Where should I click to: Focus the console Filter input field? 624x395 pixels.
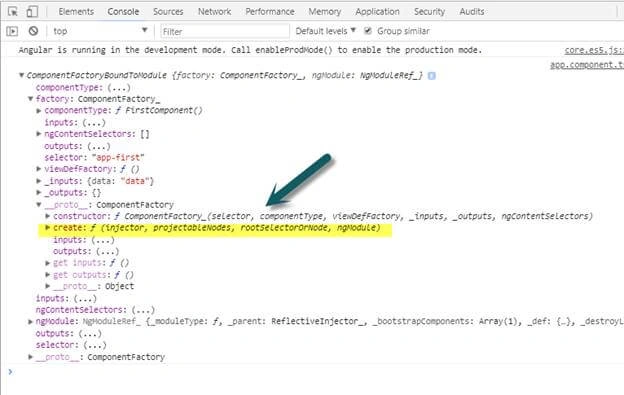(x=225, y=31)
